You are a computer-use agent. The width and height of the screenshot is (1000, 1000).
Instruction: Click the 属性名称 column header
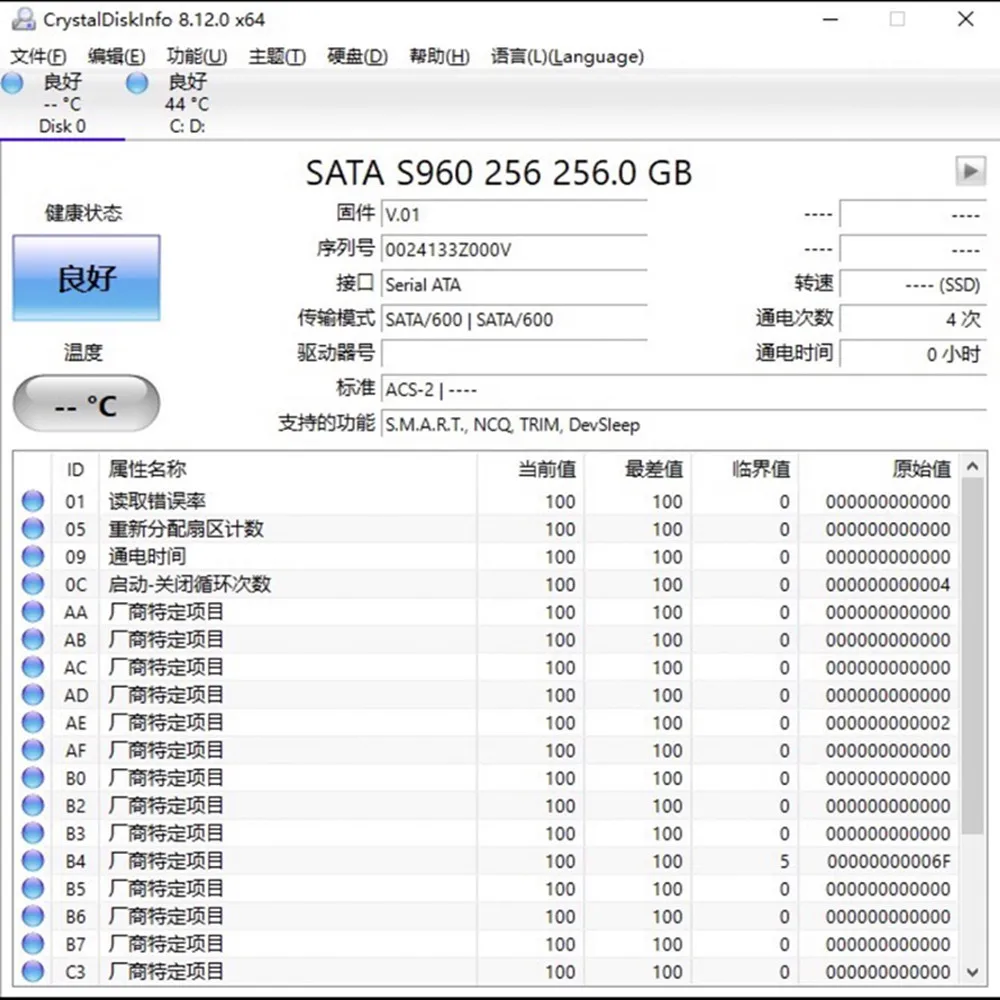pyautogui.click(x=147, y=469)
